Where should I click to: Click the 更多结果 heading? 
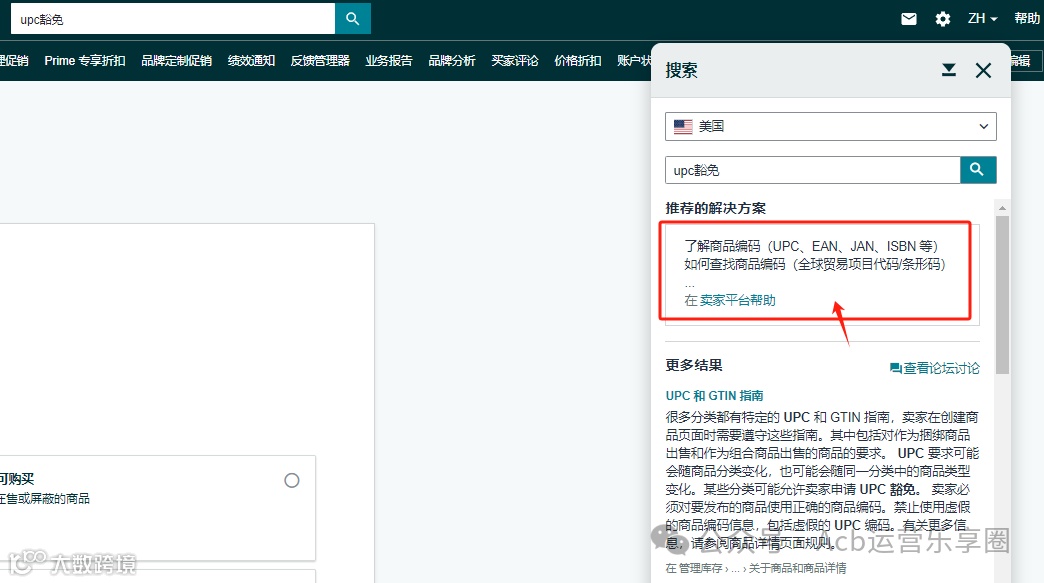pyautogui.click(x=694, y=365)
